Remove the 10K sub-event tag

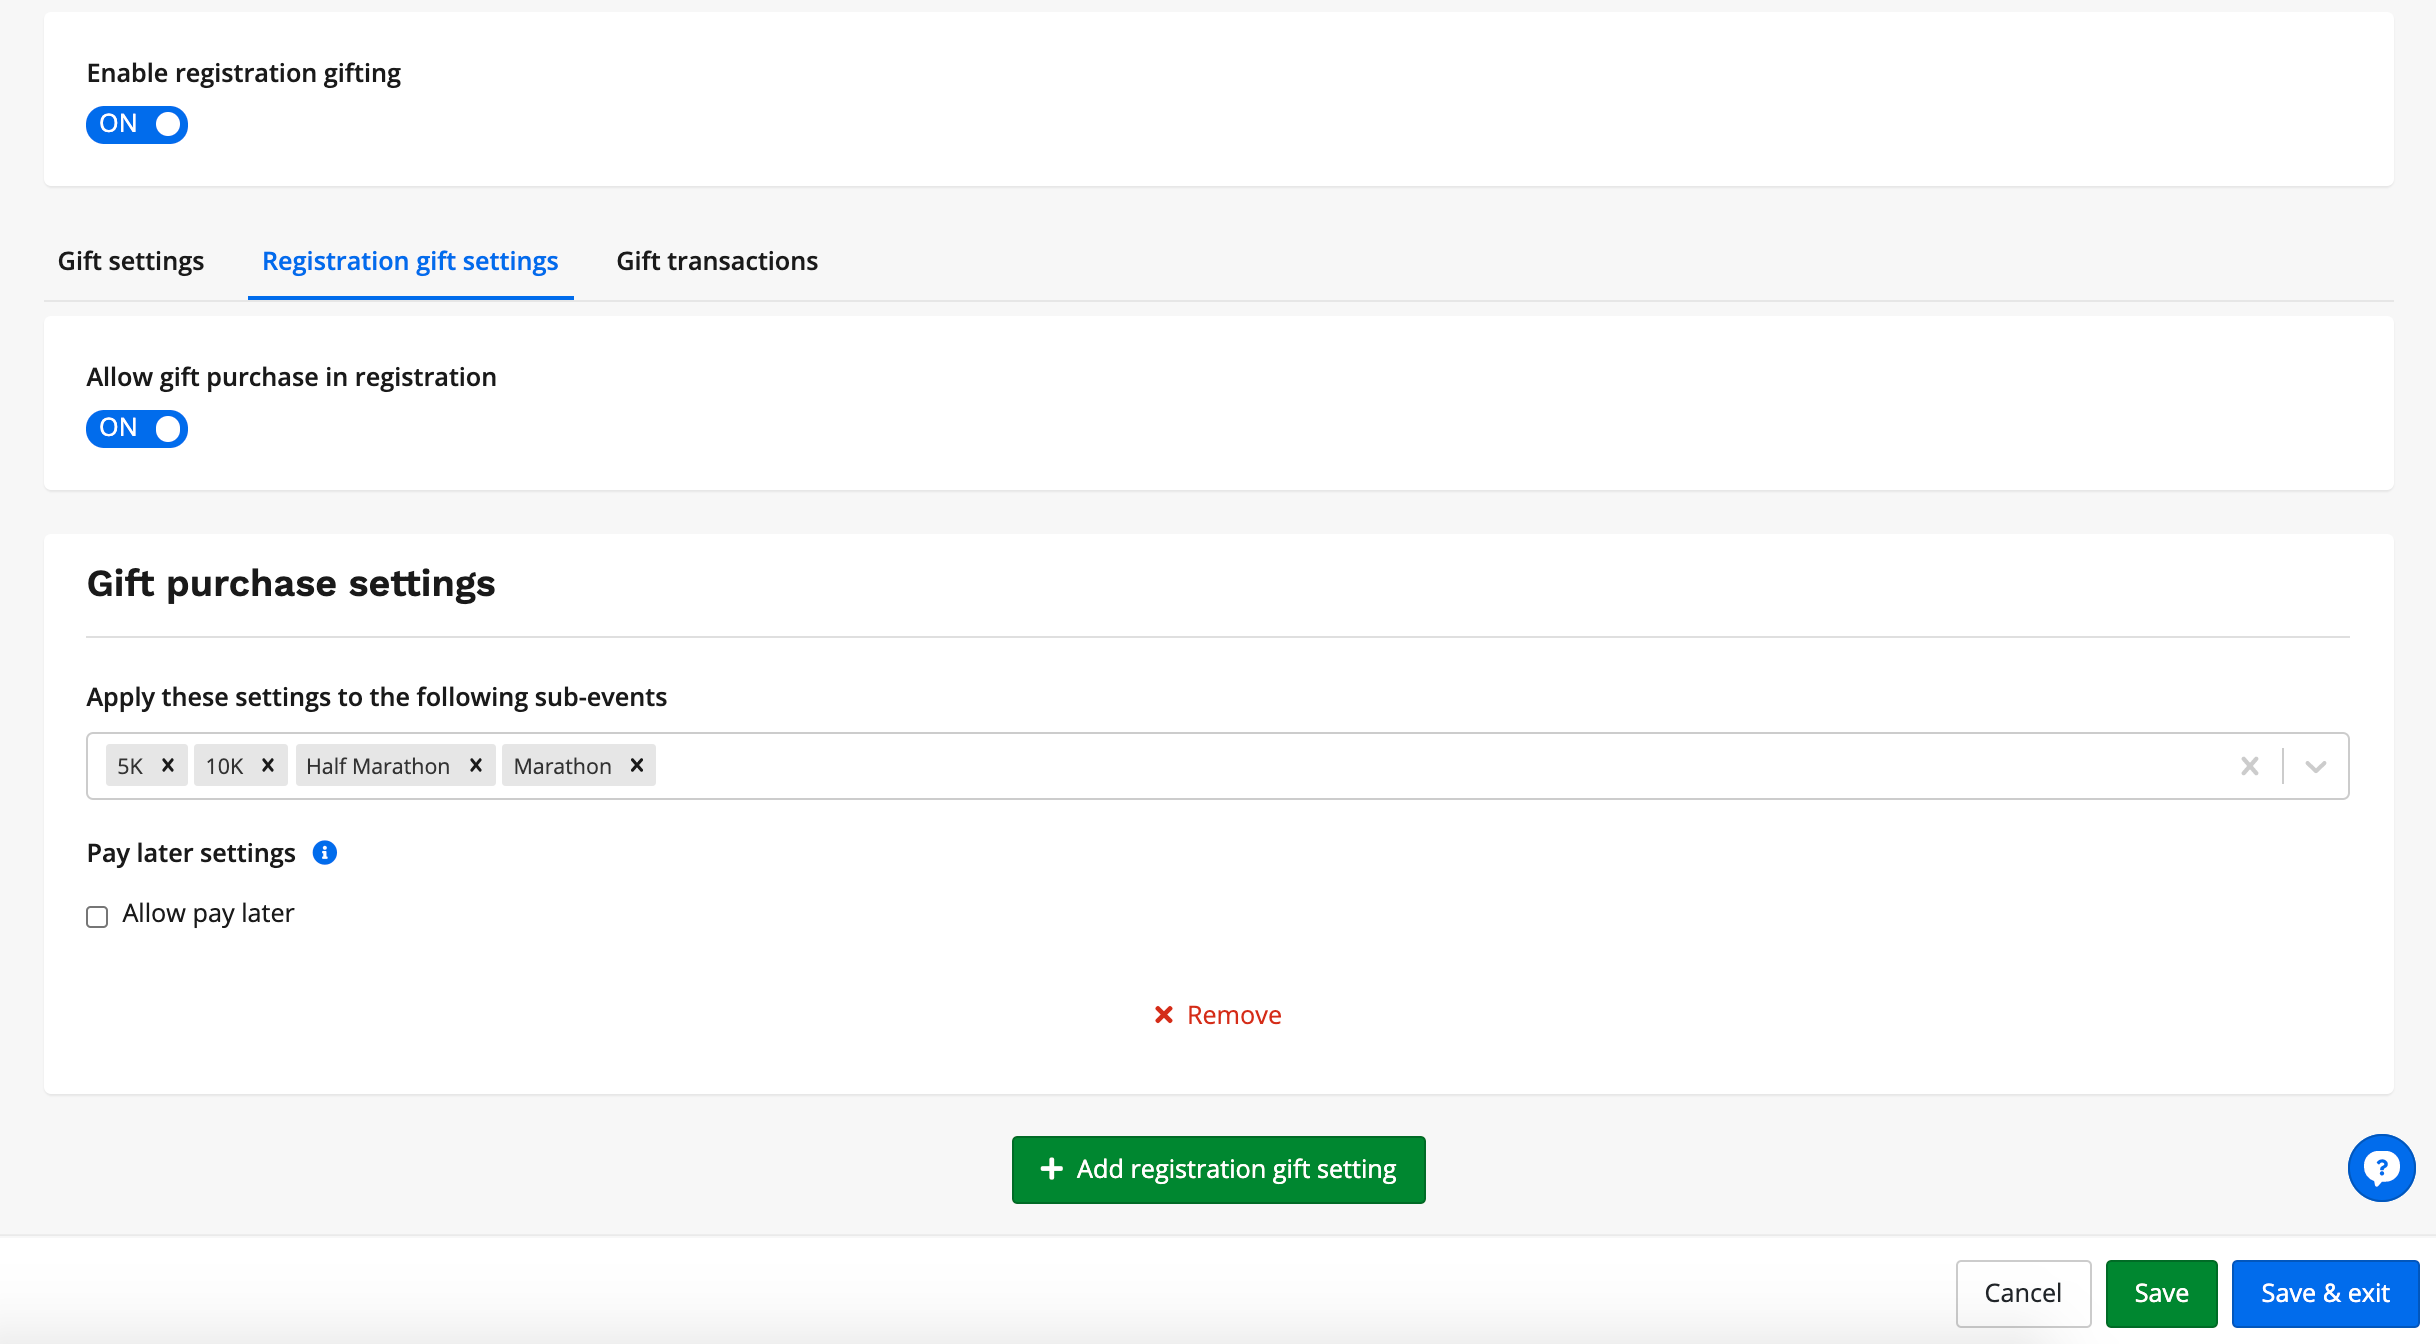coord(268,765)
